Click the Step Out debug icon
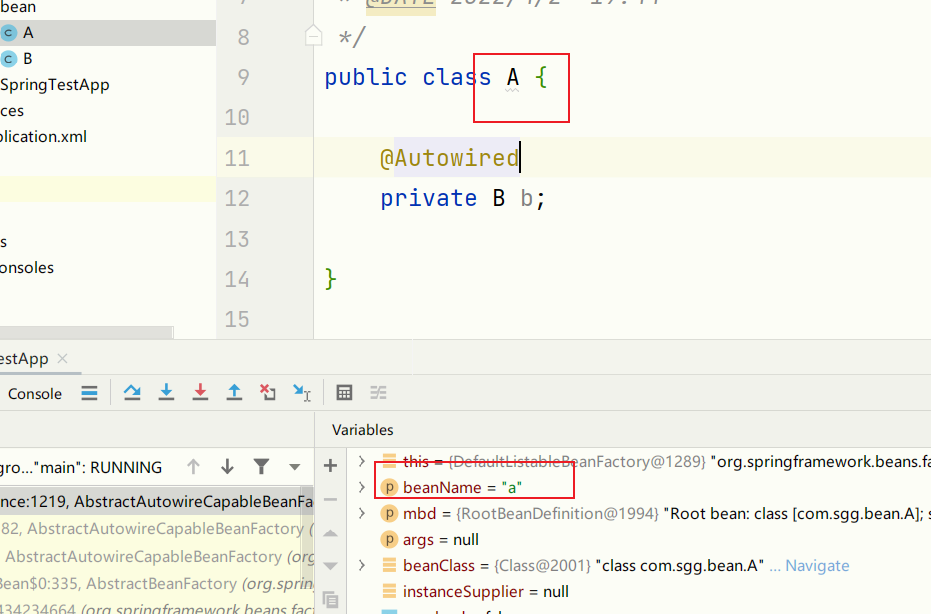 point(235,393)
